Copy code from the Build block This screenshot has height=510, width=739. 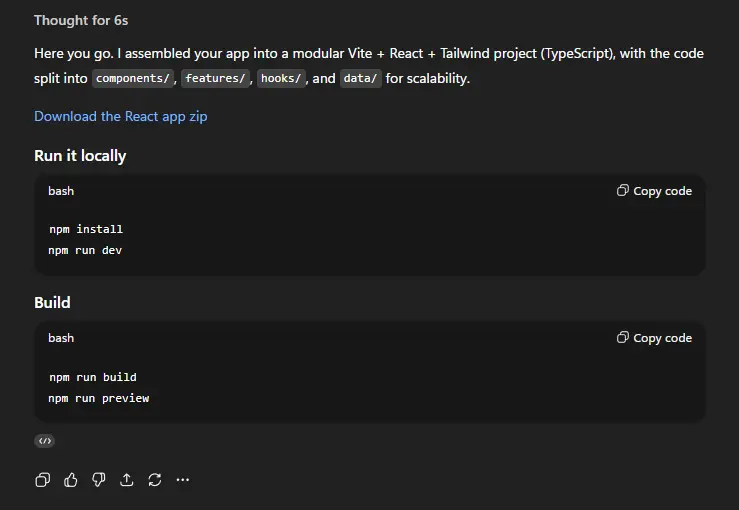point(654,338)
